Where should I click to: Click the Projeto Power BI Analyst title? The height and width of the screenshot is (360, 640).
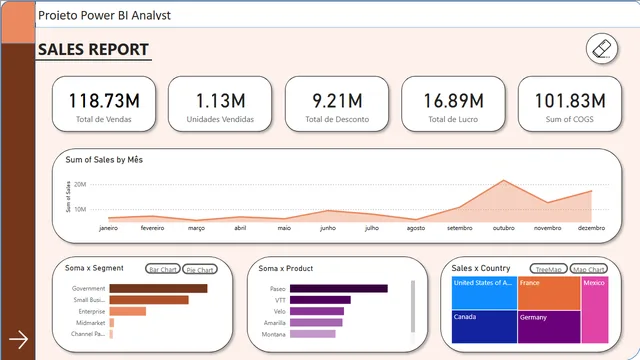104,16
